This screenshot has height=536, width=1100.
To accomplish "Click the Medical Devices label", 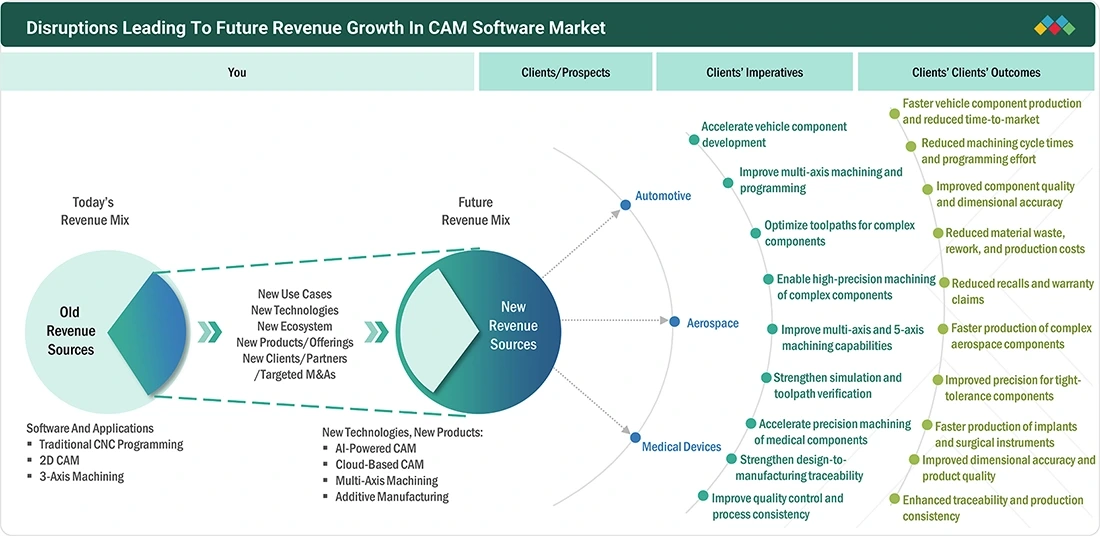I will pyautogui.click(x=682, y=446).
